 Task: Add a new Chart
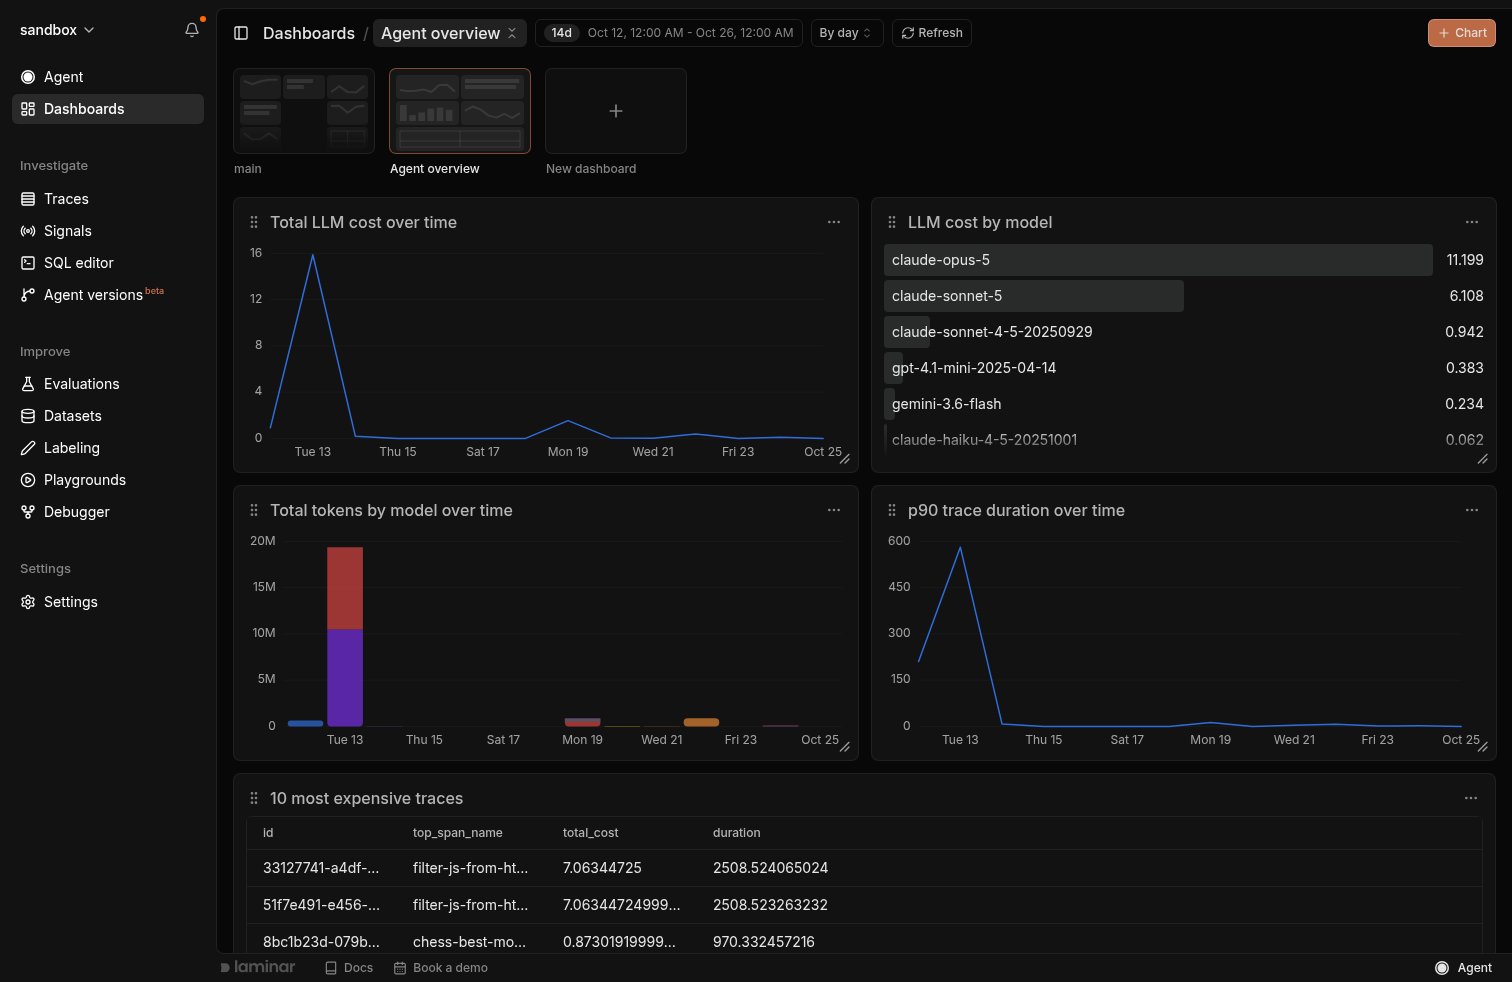1462,33
